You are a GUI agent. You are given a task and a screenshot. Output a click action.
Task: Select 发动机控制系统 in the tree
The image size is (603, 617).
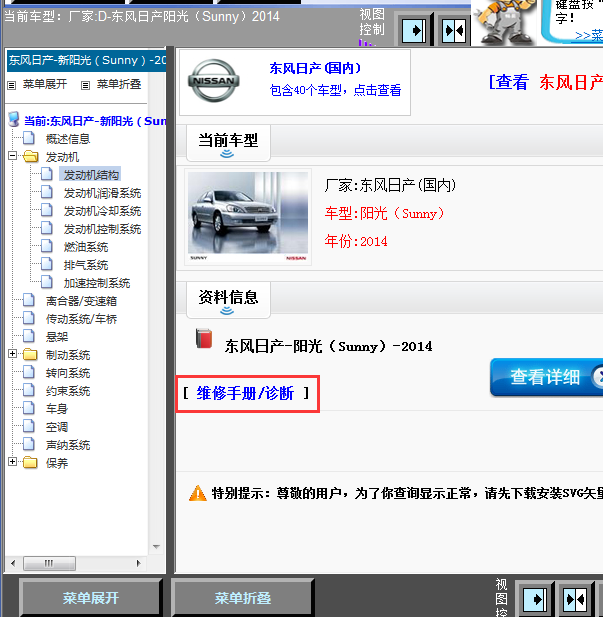tap(102, 229)
